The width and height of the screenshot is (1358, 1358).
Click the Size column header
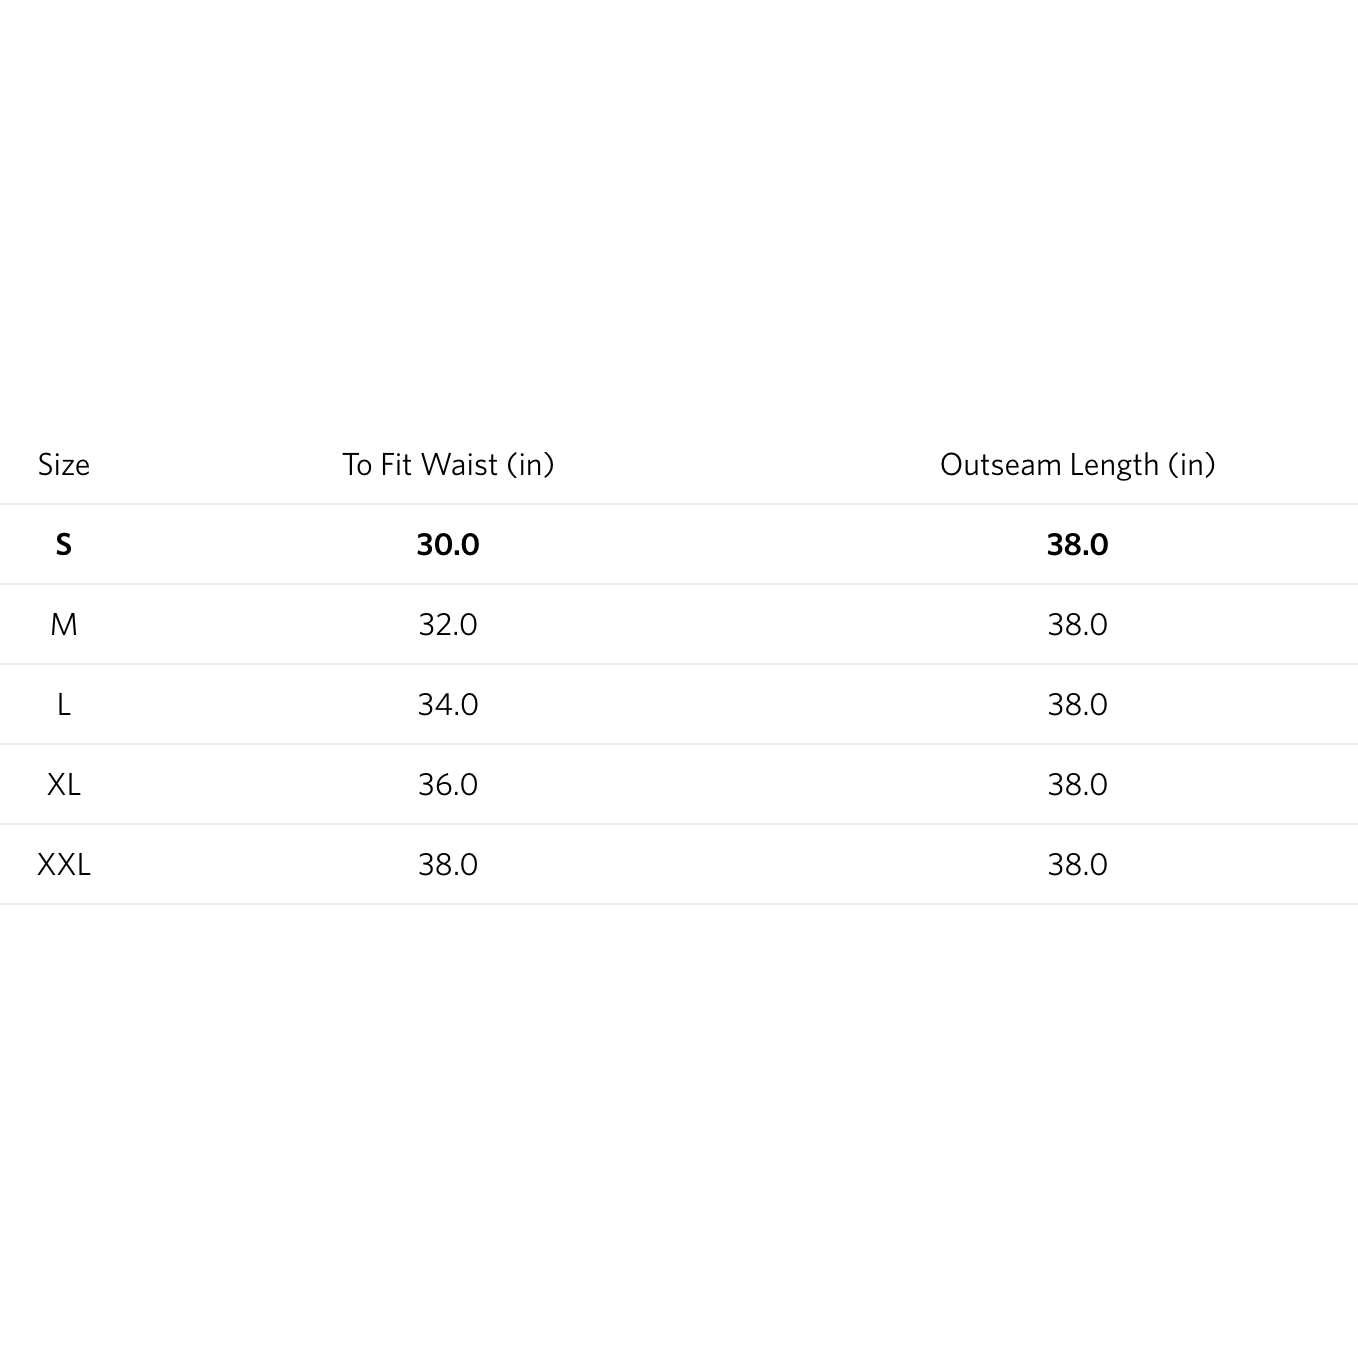click(x=64, y=465)
